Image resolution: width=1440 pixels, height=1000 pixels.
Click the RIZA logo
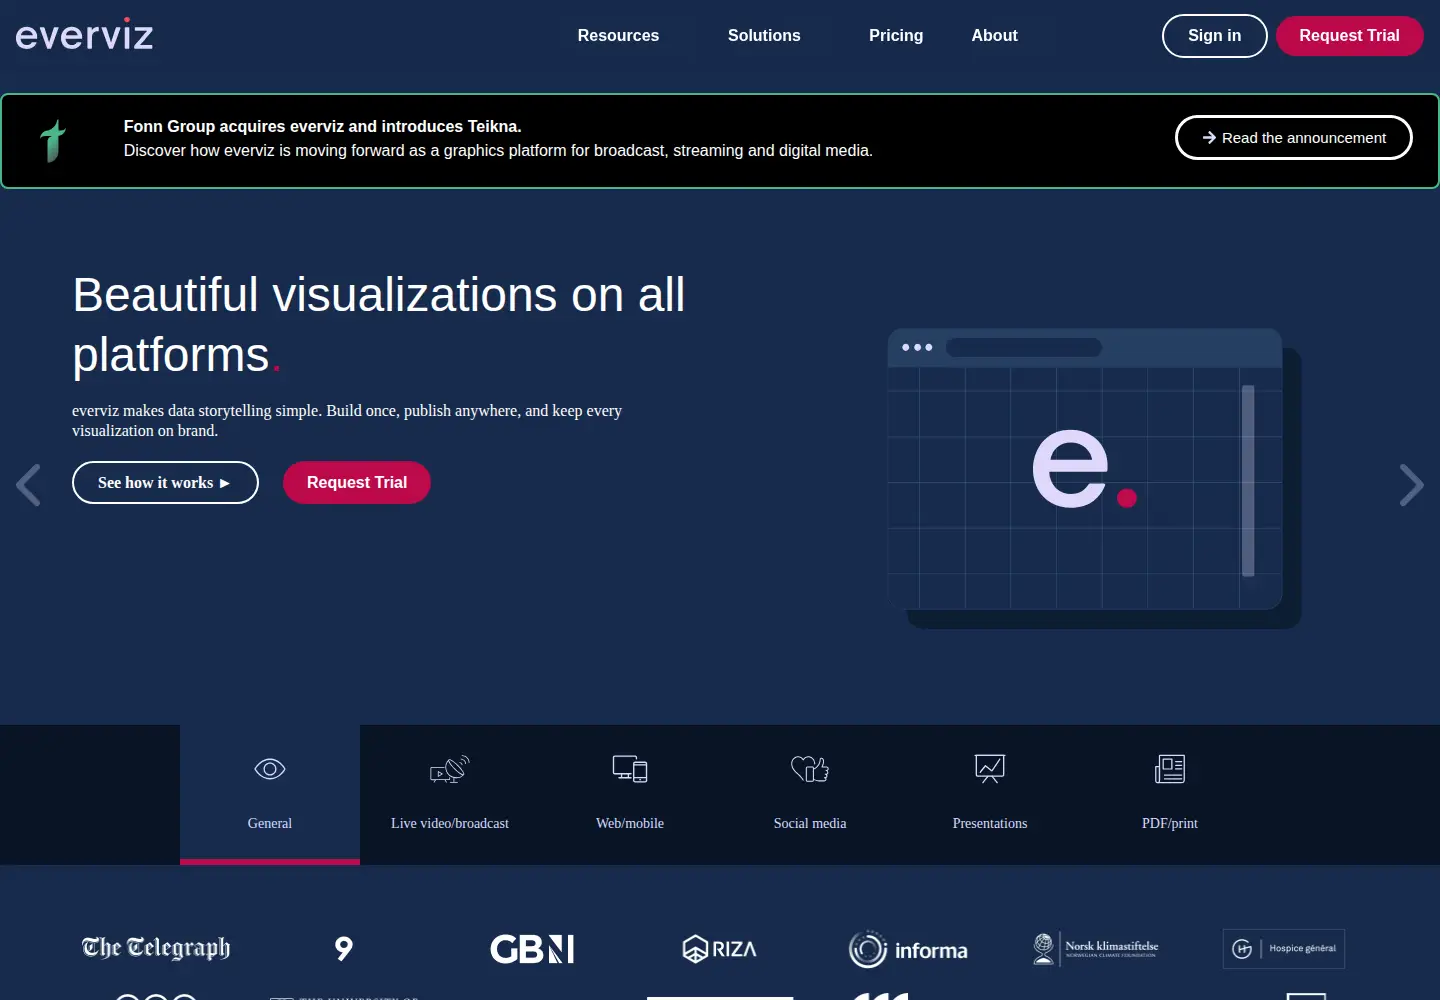(720, 949)
